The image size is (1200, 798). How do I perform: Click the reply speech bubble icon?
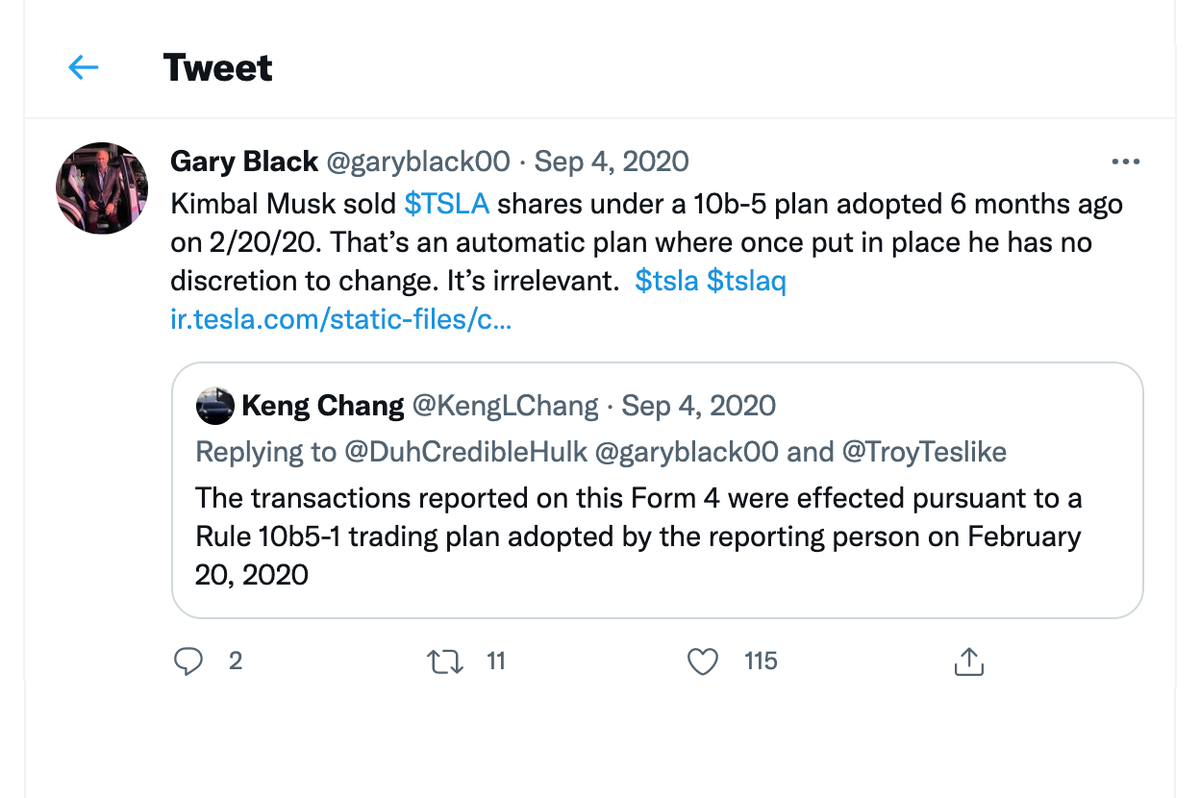point(188,661)
